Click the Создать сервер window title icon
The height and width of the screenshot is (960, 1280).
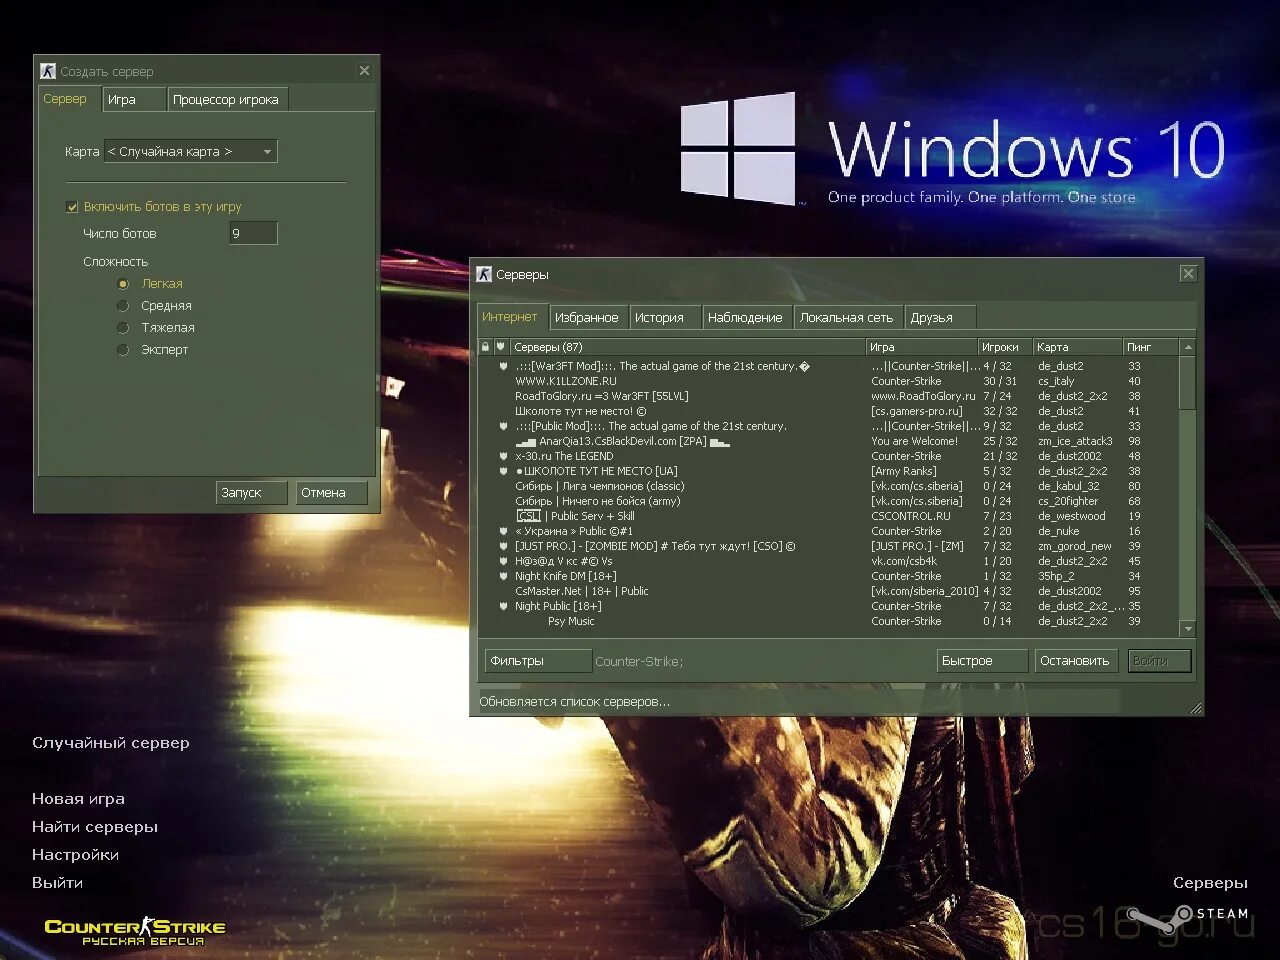coord(47,71)
